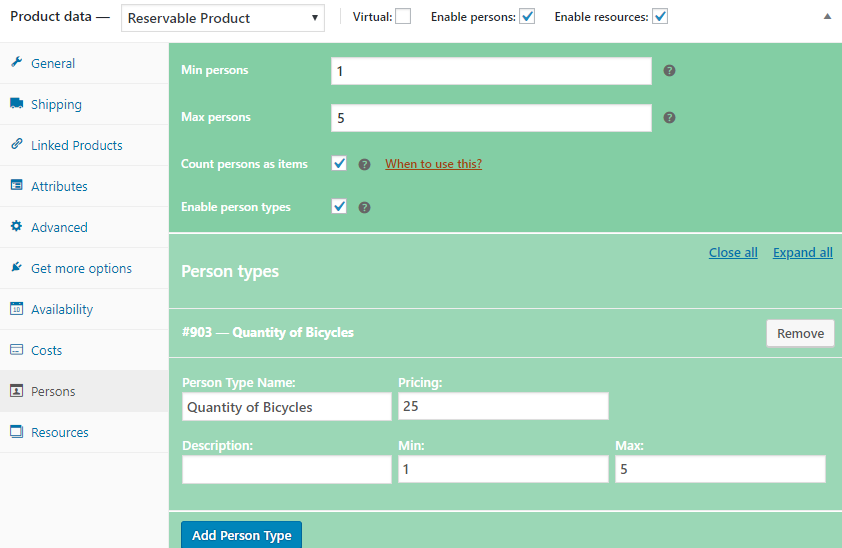Click help icon next to Count persons as items
The image size is (842, 548).
click(365, 164)
